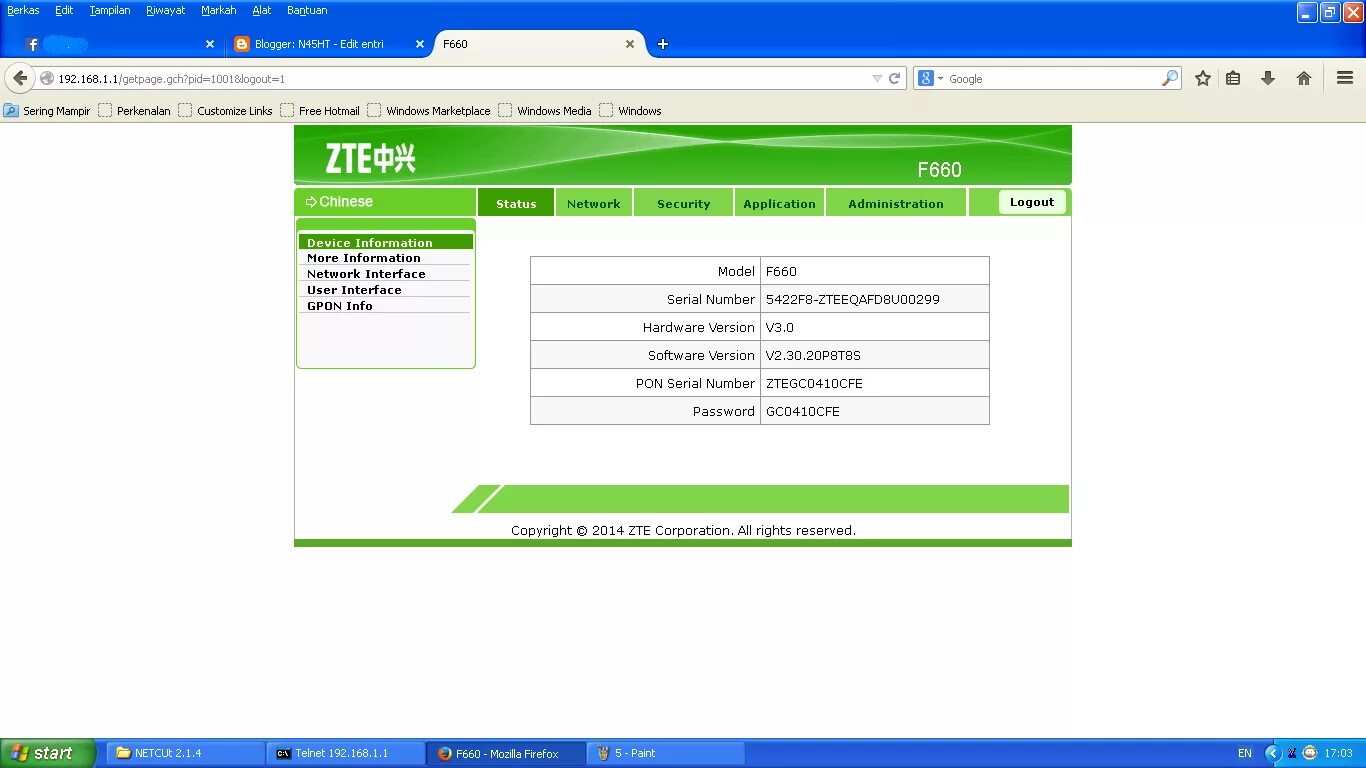
Task: Open the Bantuan menu
Action: point(307,10)
